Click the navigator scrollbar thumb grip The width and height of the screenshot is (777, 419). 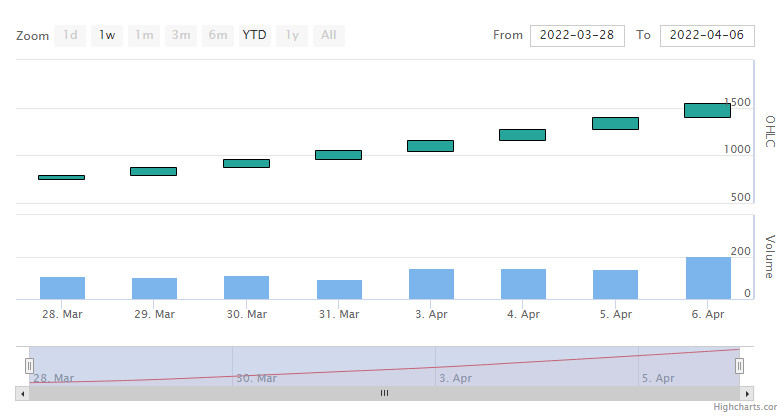tap(385, 393)
